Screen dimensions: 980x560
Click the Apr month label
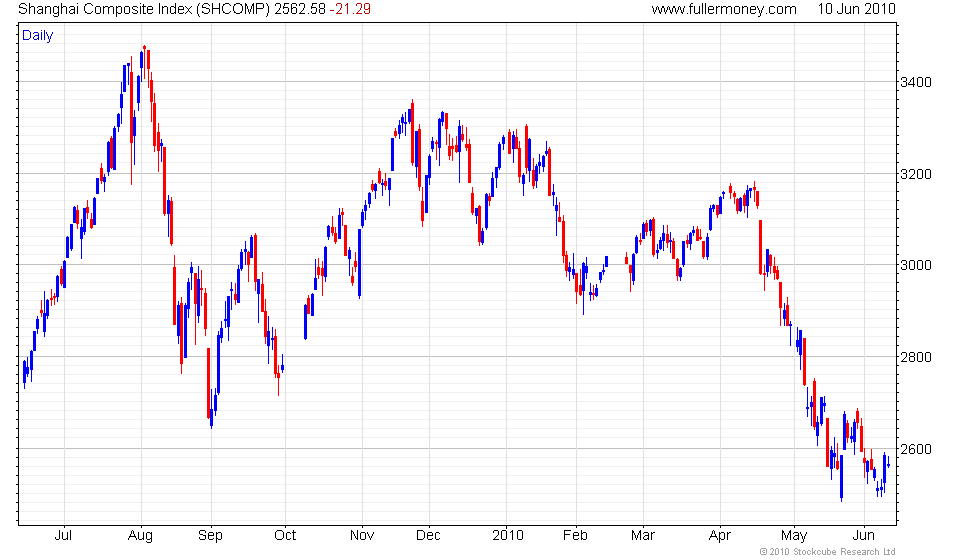tap(720, 536)
